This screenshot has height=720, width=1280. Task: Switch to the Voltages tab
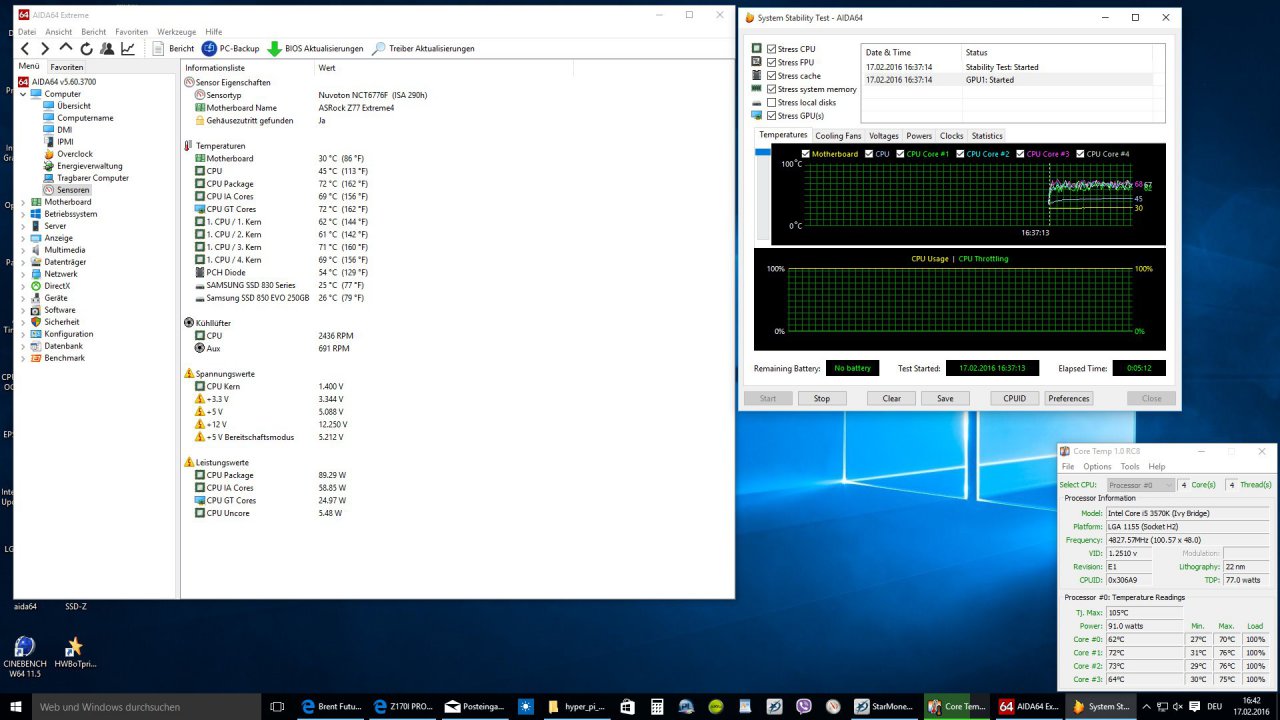click(x=884, y=136)
